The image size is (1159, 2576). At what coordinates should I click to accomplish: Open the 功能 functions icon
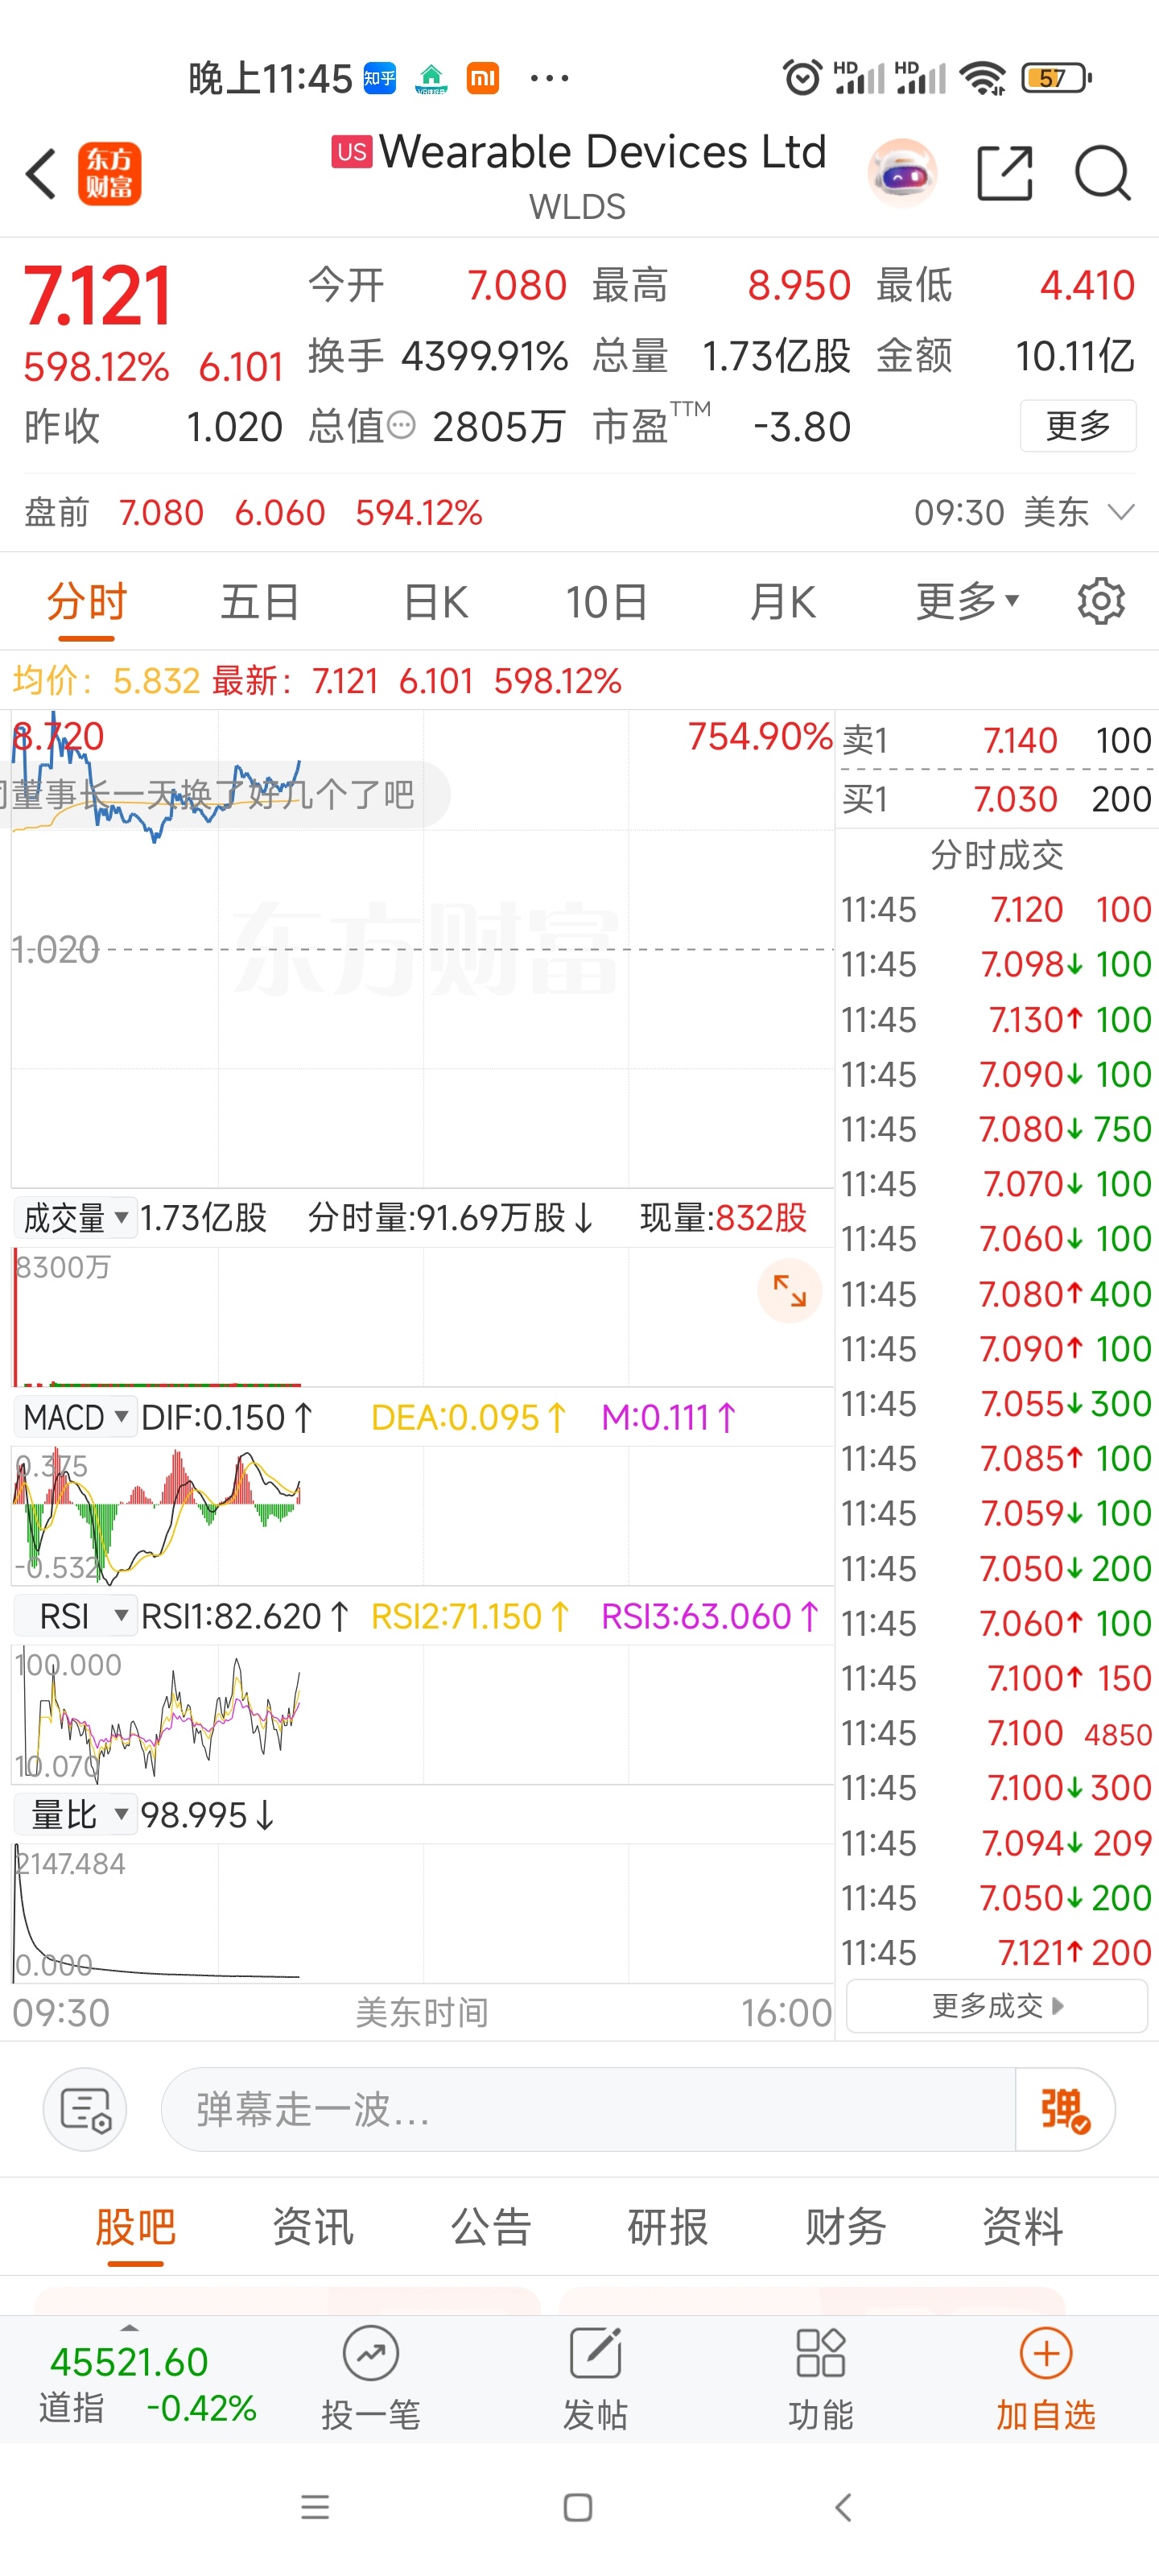[820, 2379]
